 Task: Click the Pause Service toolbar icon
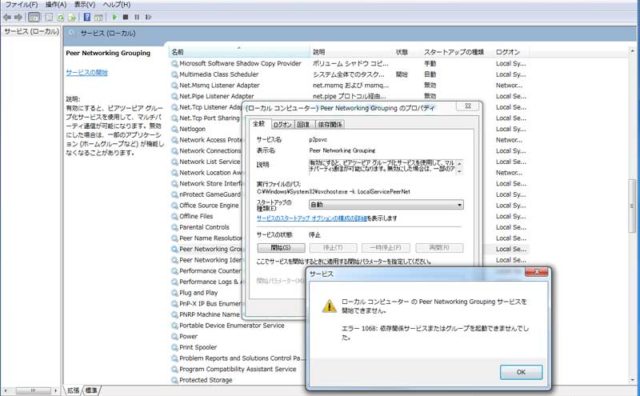(x=137, y=17)
